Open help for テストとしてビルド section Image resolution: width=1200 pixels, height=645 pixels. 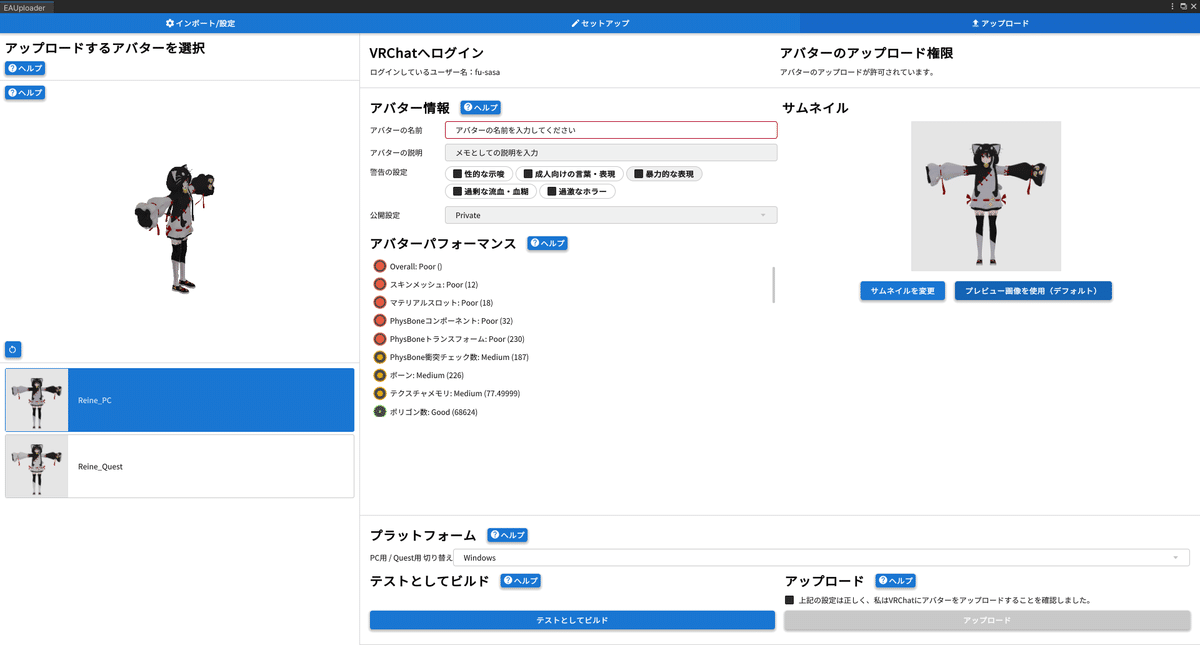tap(520, 580)
